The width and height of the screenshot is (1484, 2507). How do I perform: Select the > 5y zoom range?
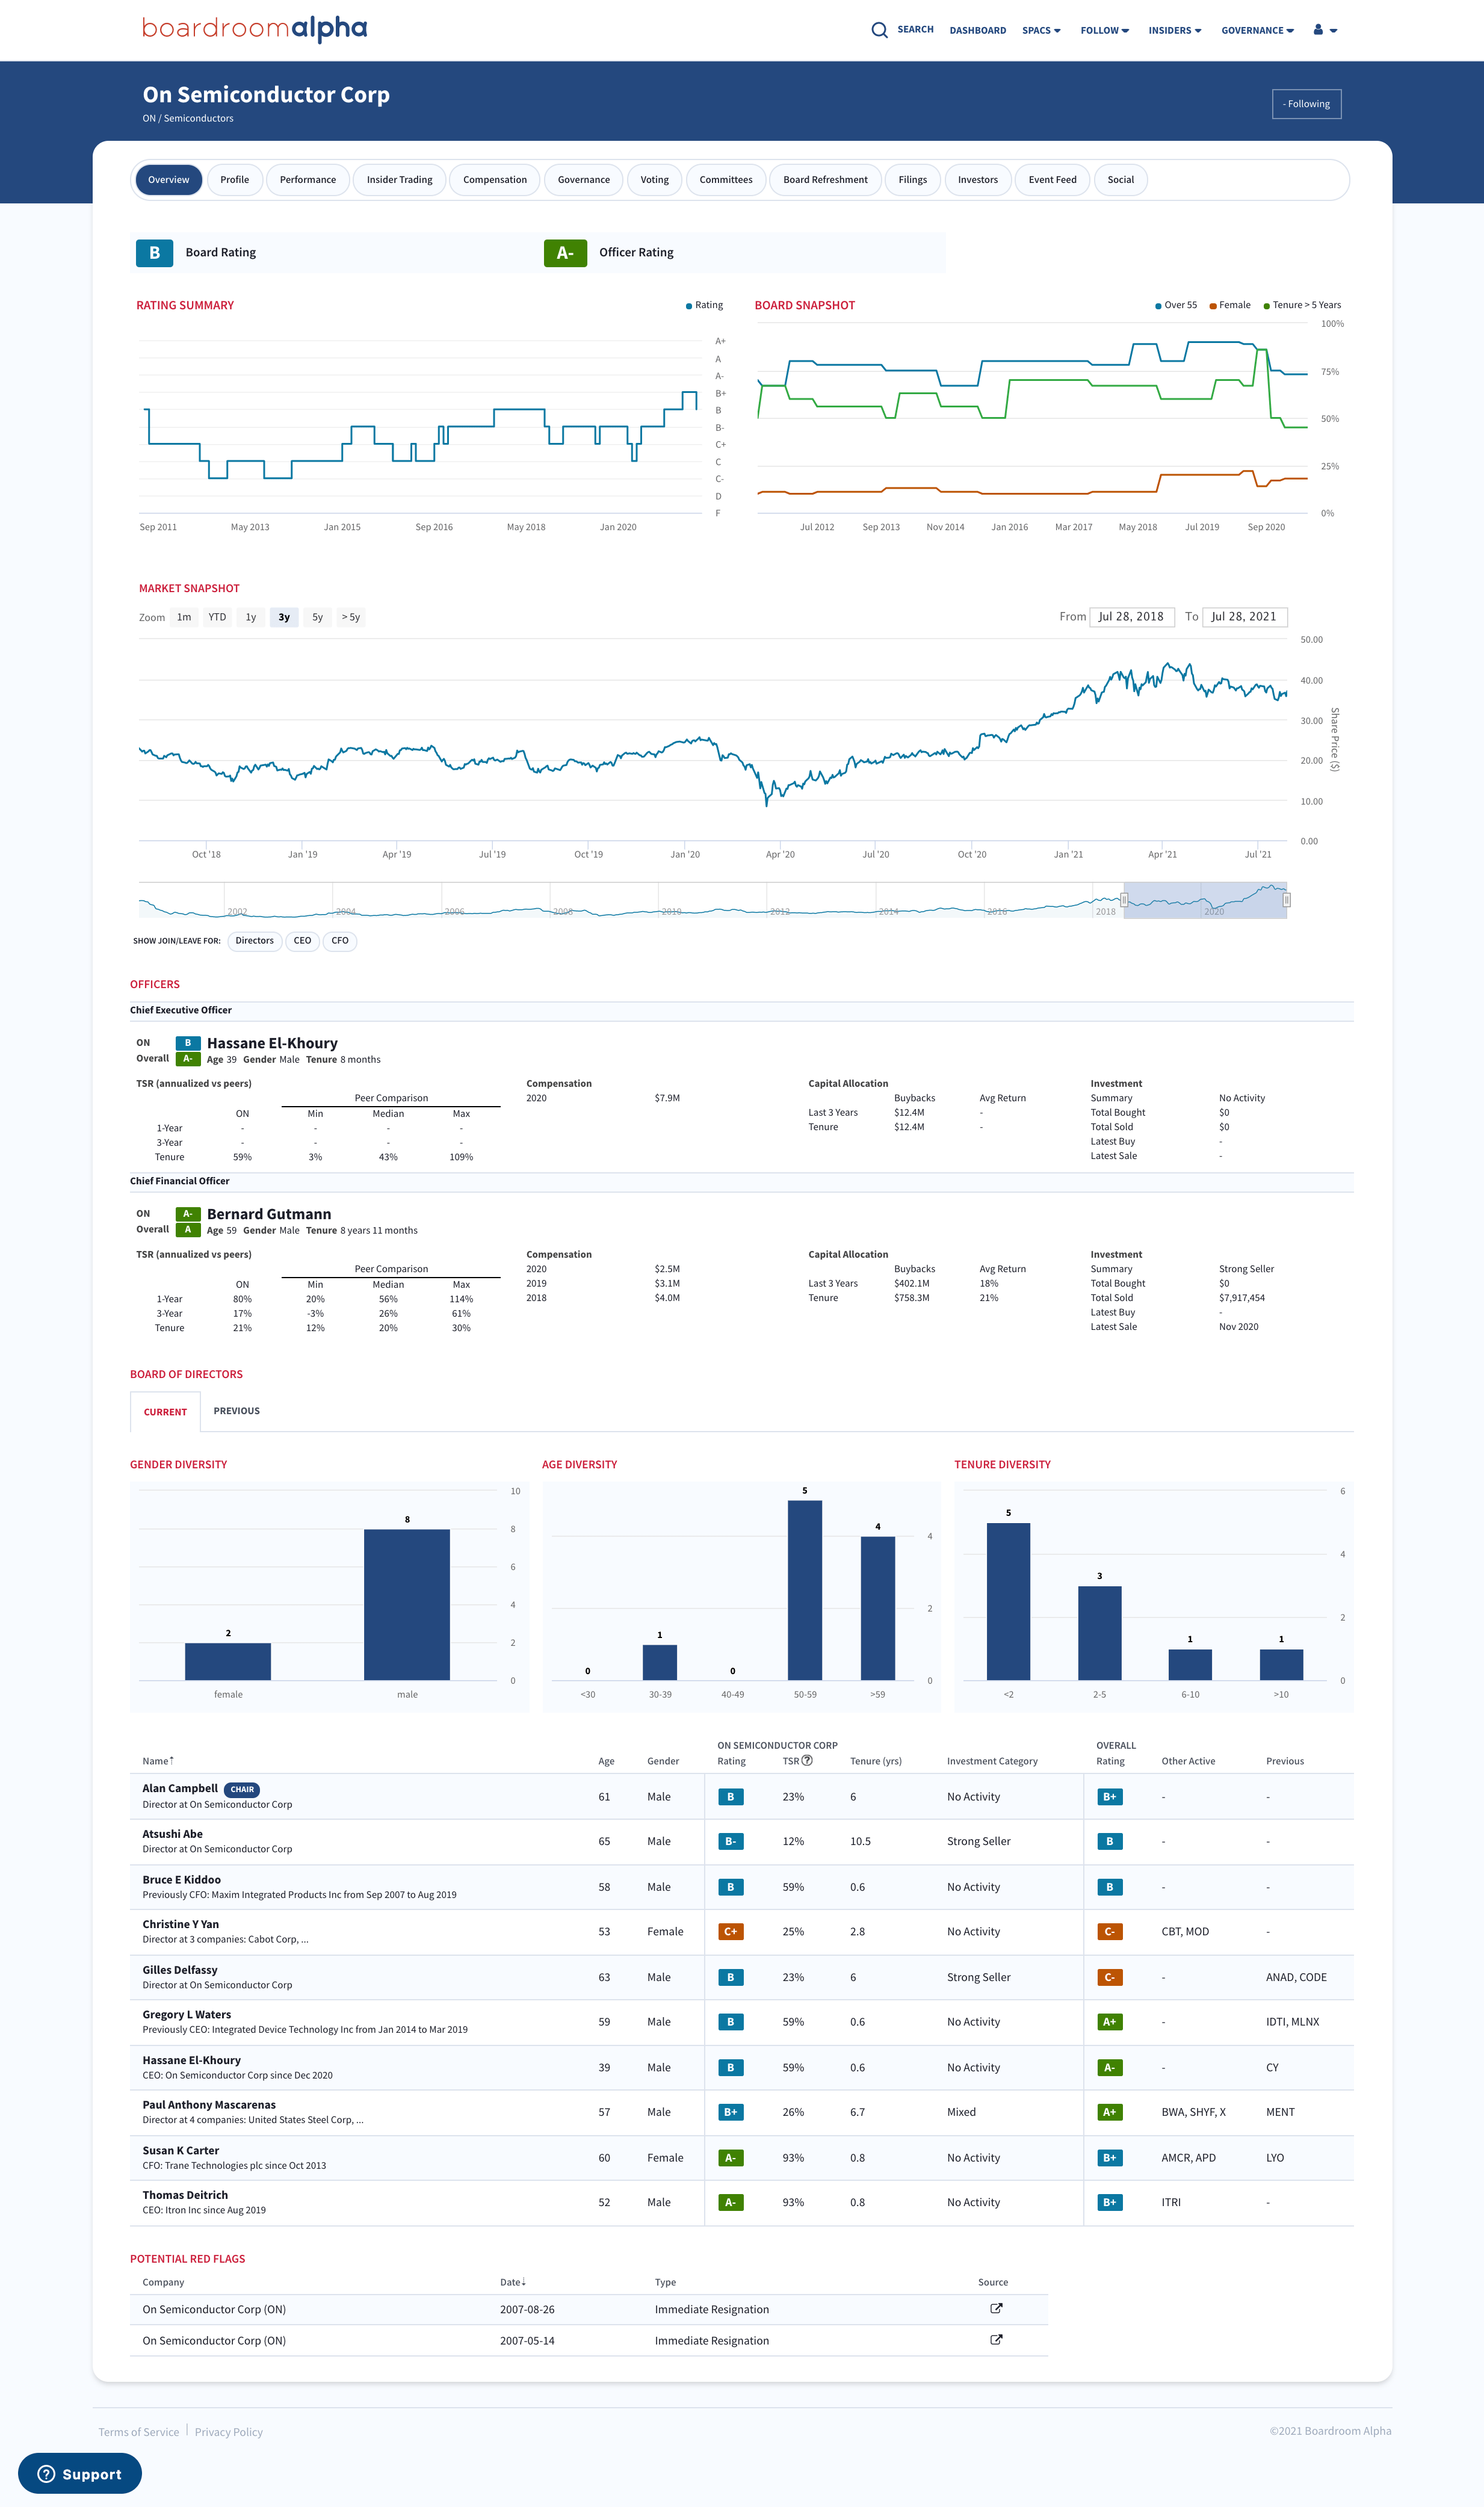click(351, 617)
